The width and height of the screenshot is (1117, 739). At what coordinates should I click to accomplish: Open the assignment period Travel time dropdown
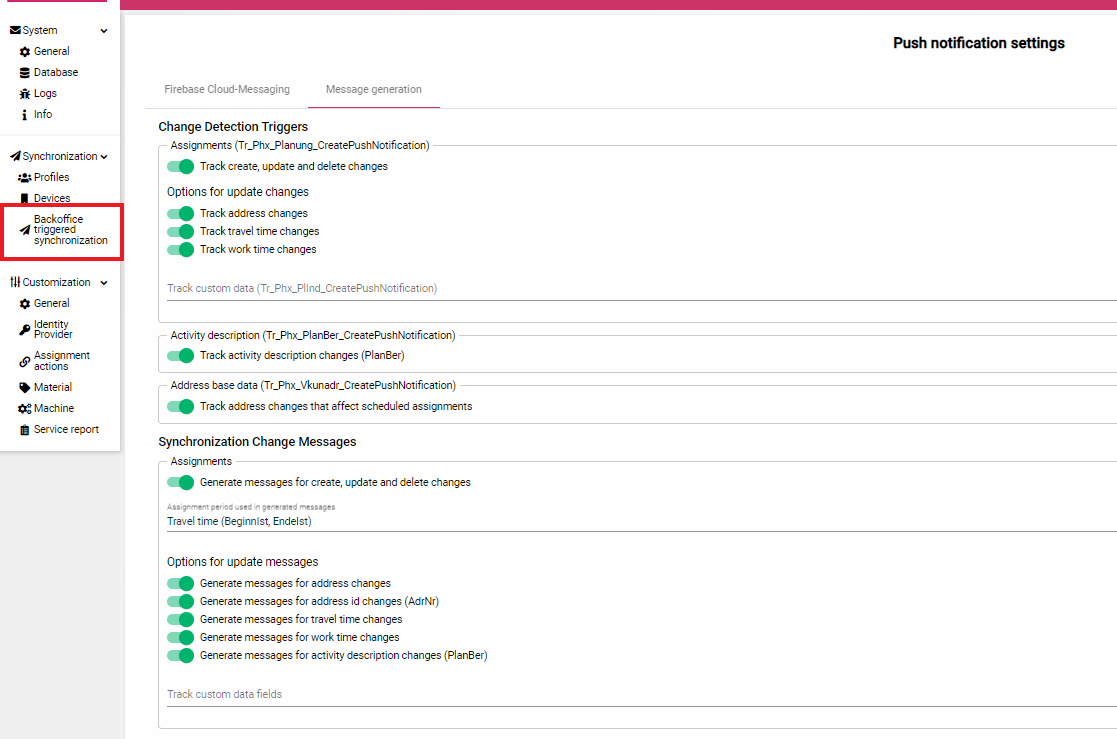[640, 521]
